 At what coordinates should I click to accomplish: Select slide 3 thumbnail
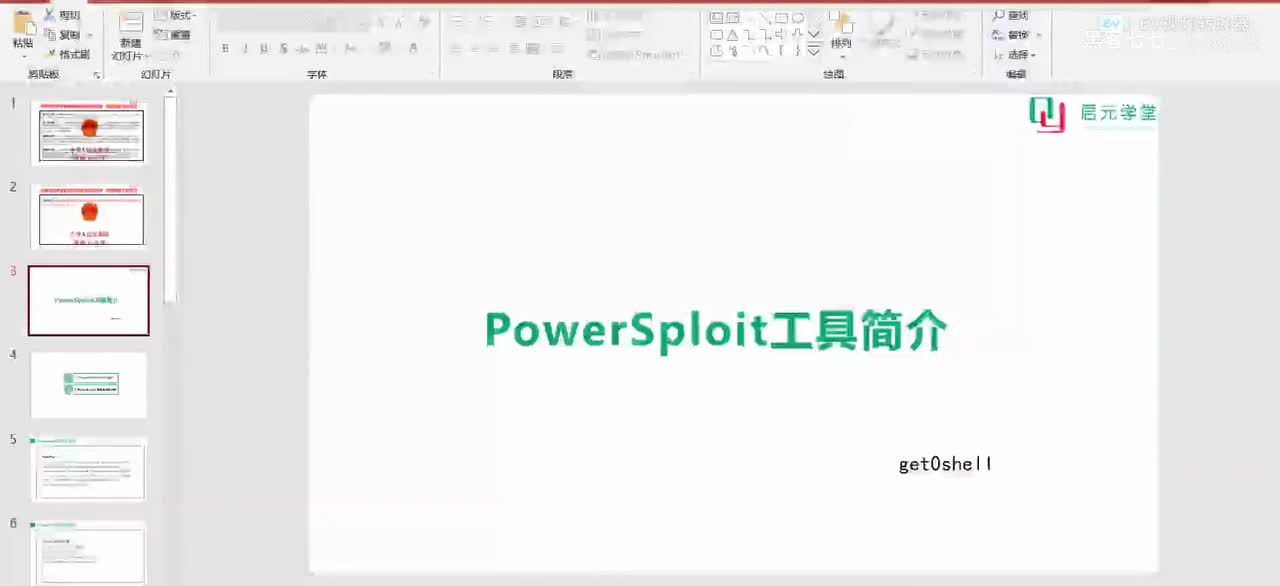point(89,301)
